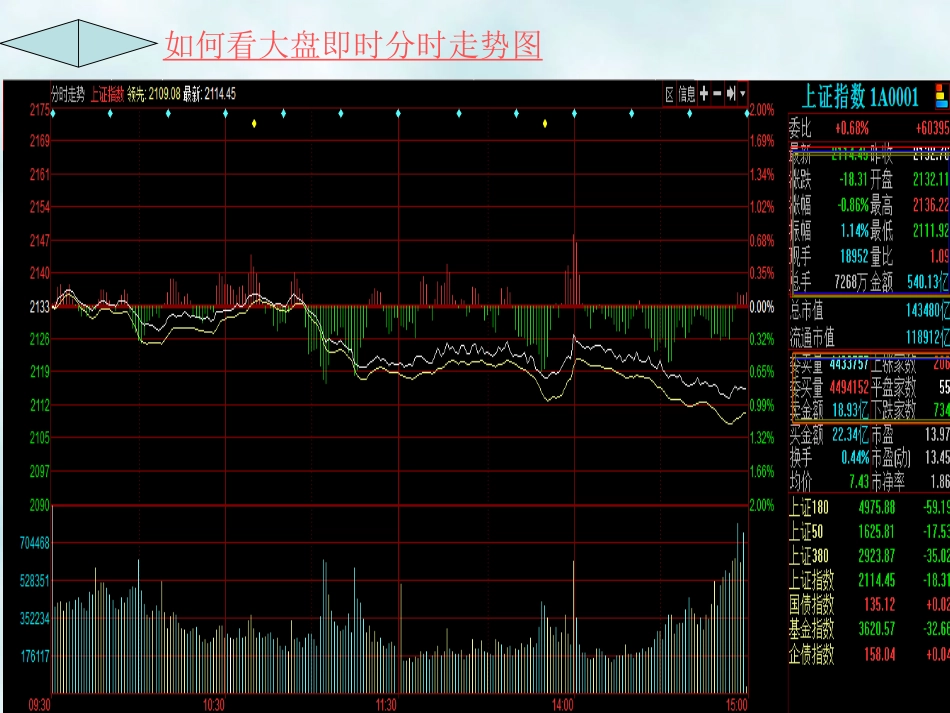The width and height of the screenshot is (950, 713).
Task: Open the 信息 info button
Action: coord(686,94)
